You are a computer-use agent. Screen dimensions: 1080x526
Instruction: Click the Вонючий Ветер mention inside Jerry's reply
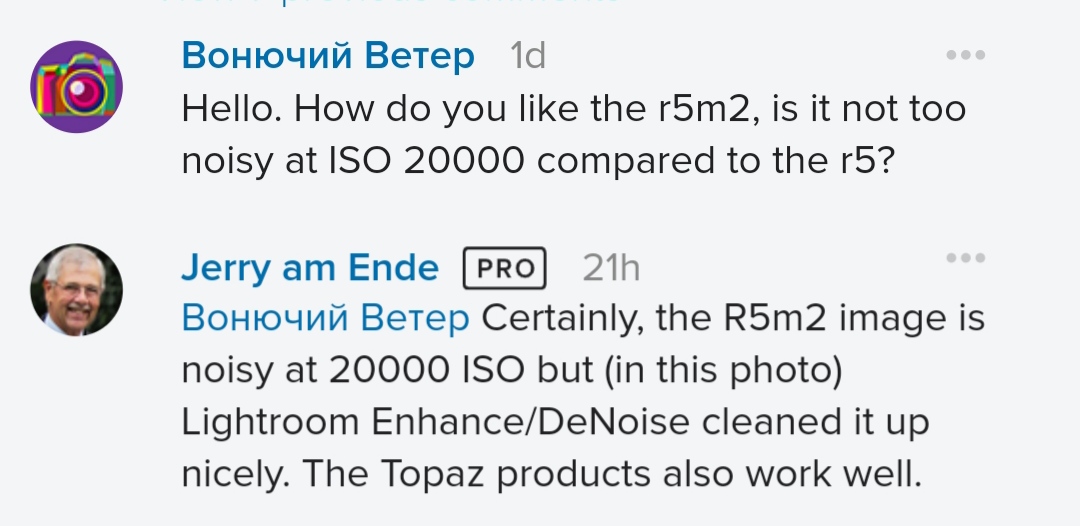[x=325, y=318]
